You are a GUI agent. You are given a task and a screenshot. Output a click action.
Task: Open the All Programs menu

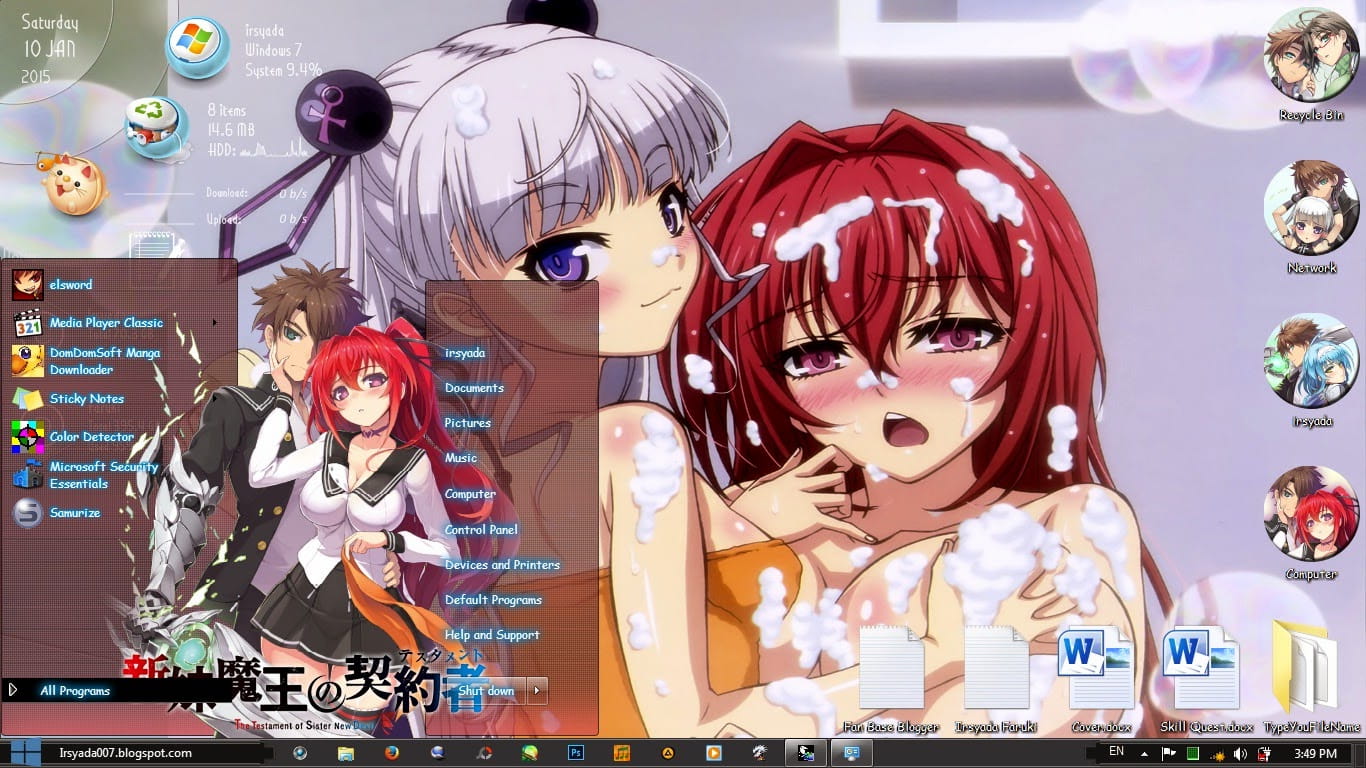tap(75, 690)
